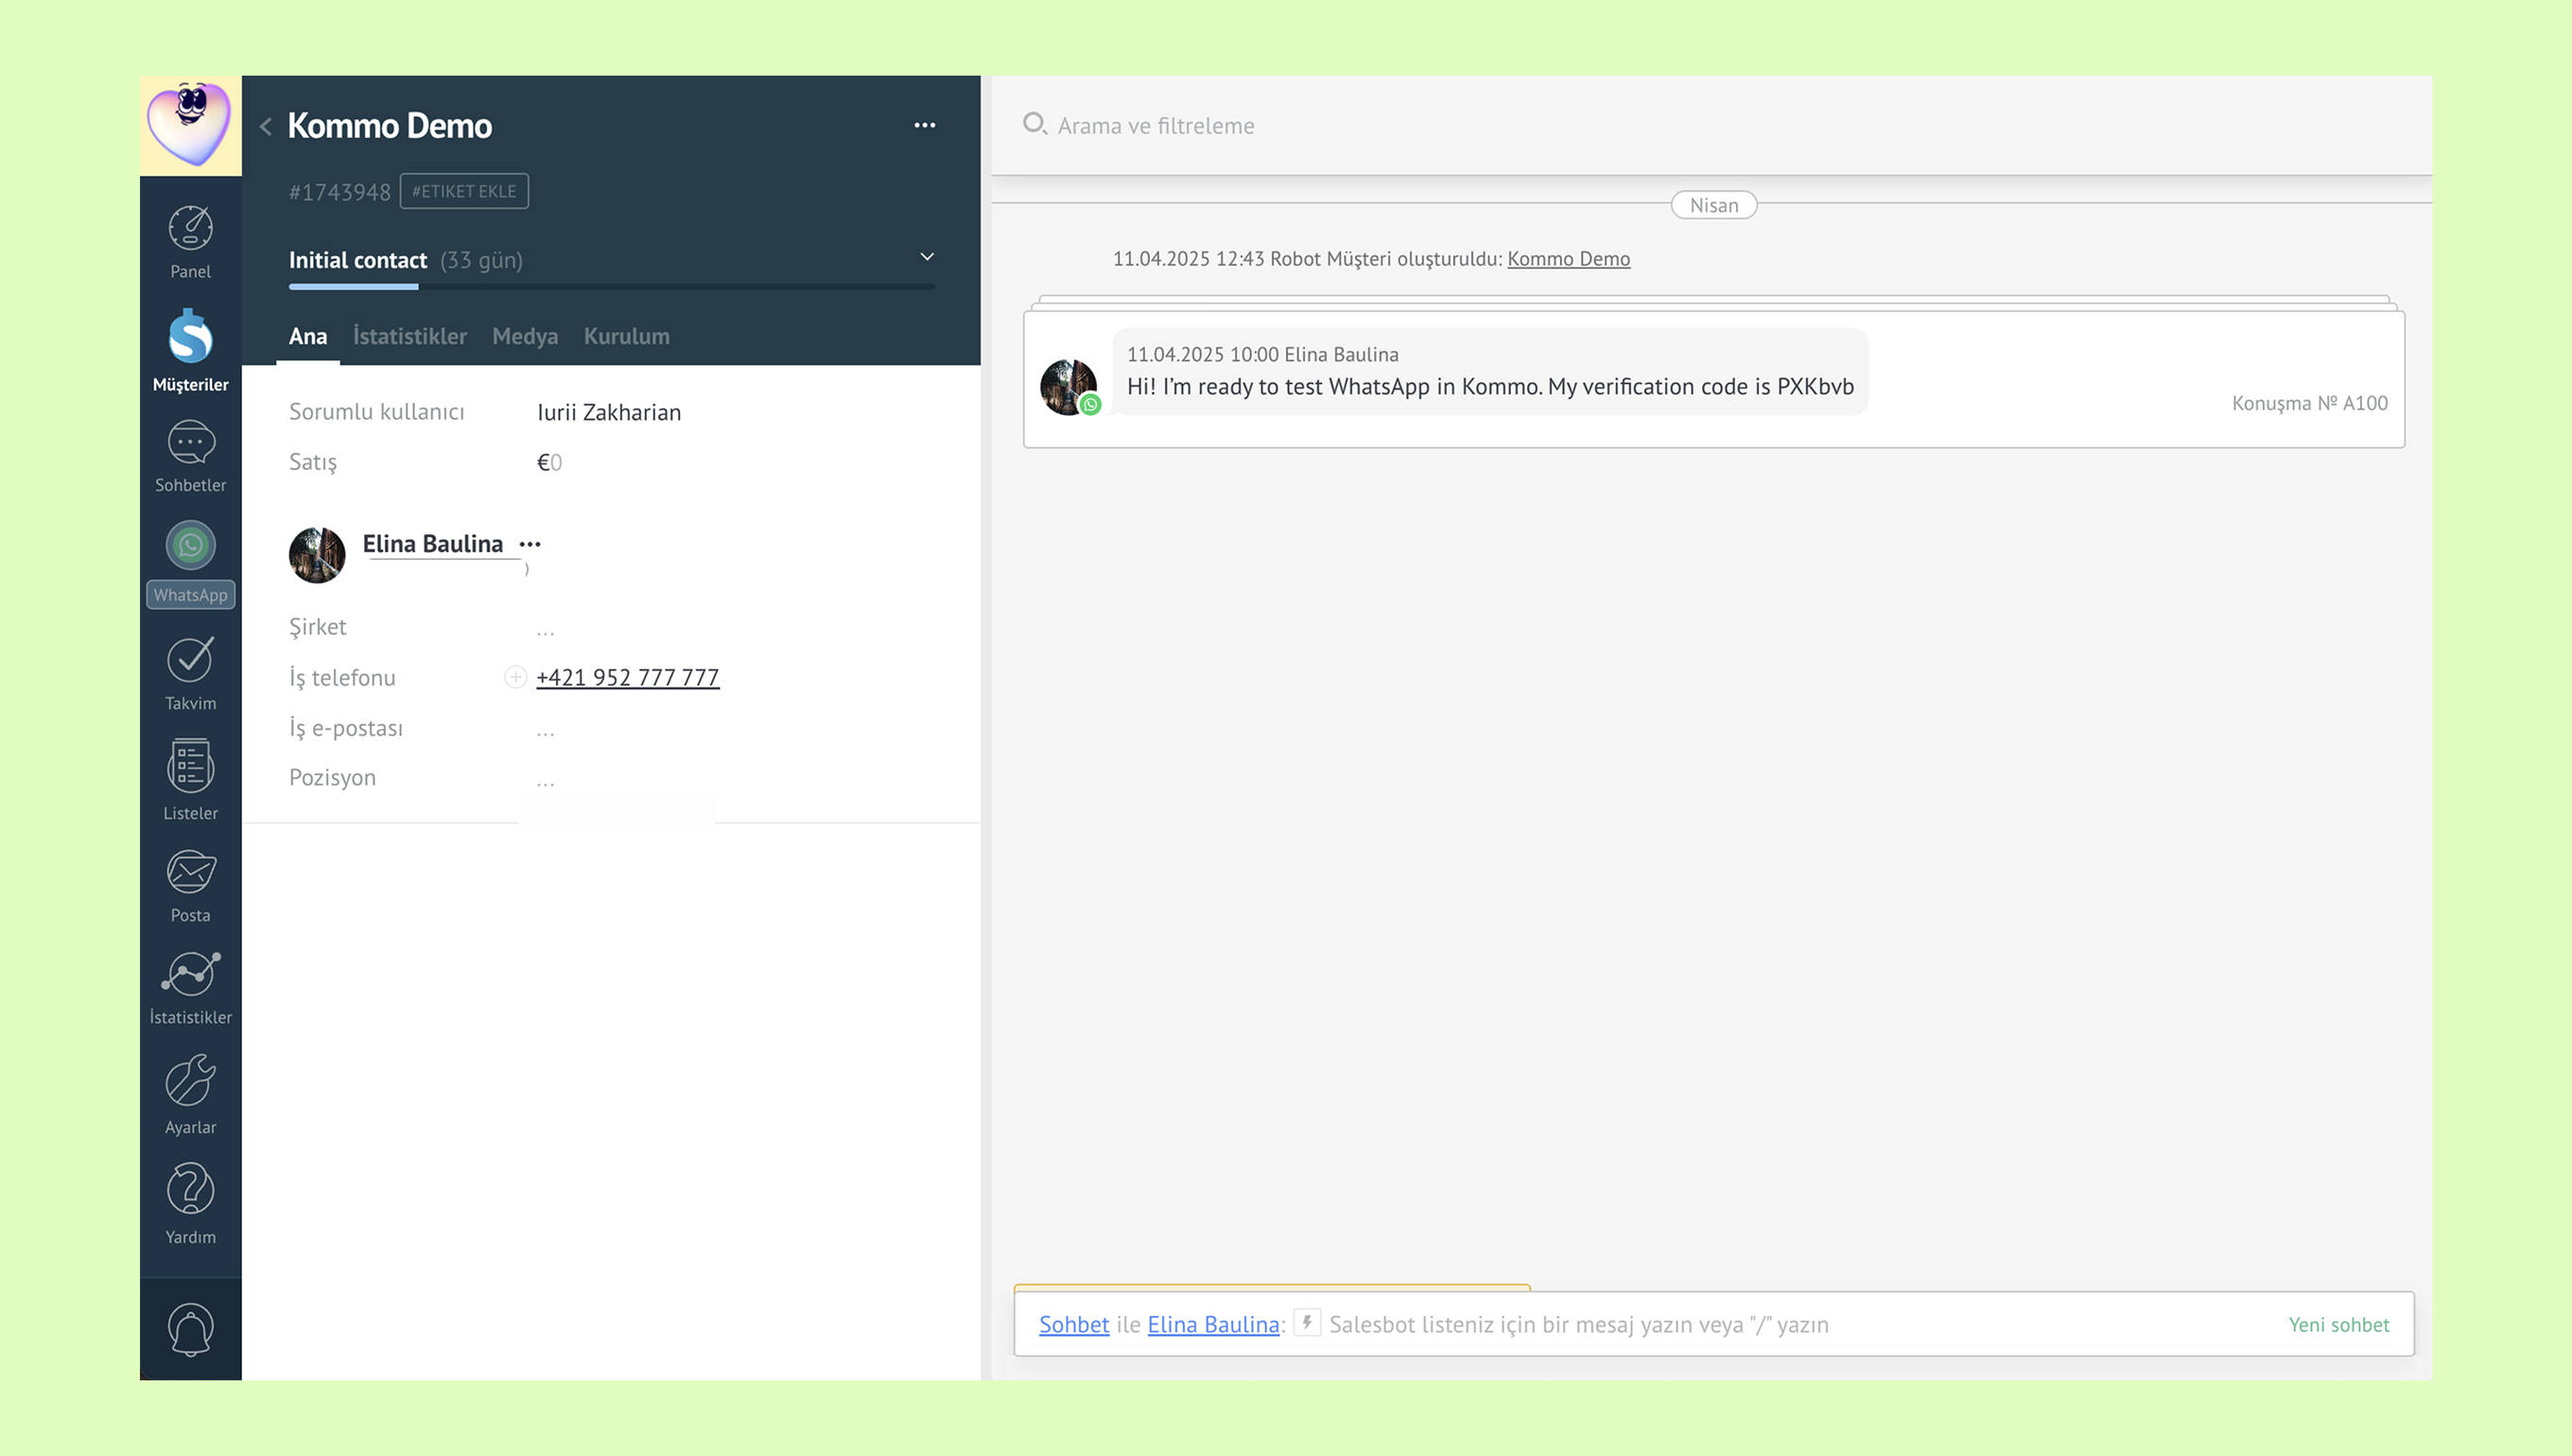Click Elina Baulina contact name
Image resolution: width=2572 pixels, height=1456 pixels.
click(432, 543)
